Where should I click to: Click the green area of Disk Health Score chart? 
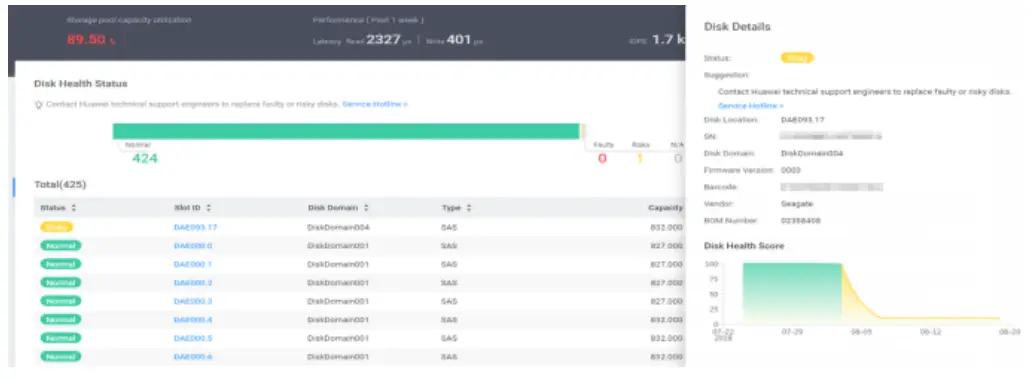[x=792, y=293]
